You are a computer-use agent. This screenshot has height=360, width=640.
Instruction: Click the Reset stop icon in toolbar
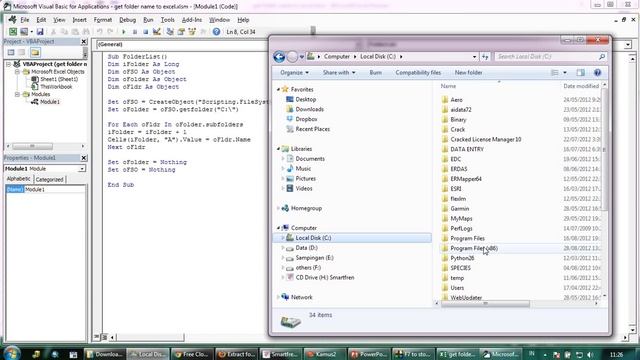[x=145, y=31]
